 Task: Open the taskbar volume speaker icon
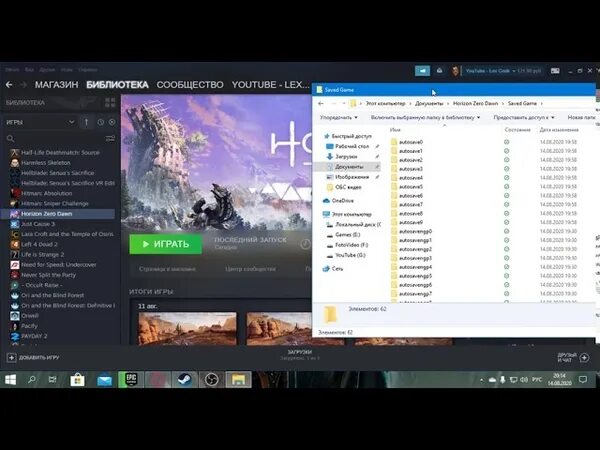(524, 380)
